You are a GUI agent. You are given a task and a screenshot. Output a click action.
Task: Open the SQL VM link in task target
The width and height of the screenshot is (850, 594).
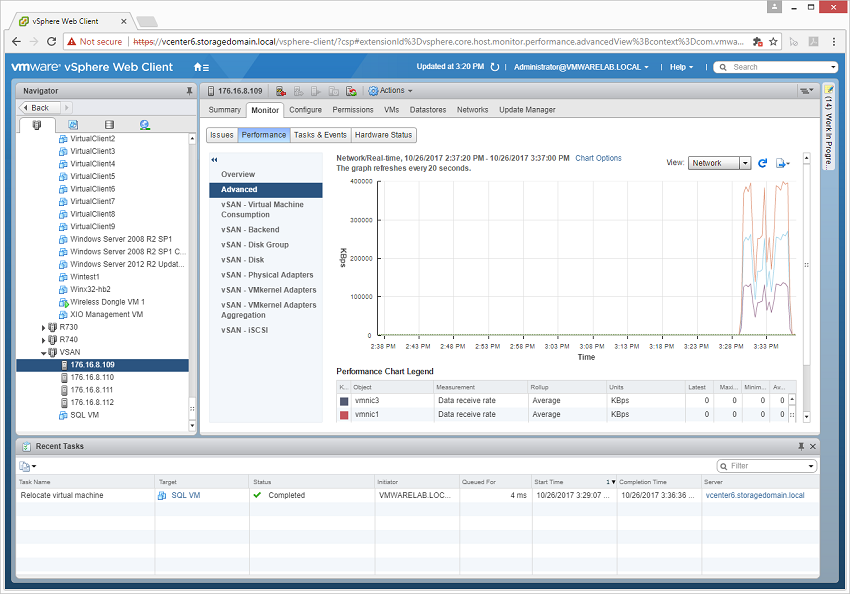tap(186, 495)
